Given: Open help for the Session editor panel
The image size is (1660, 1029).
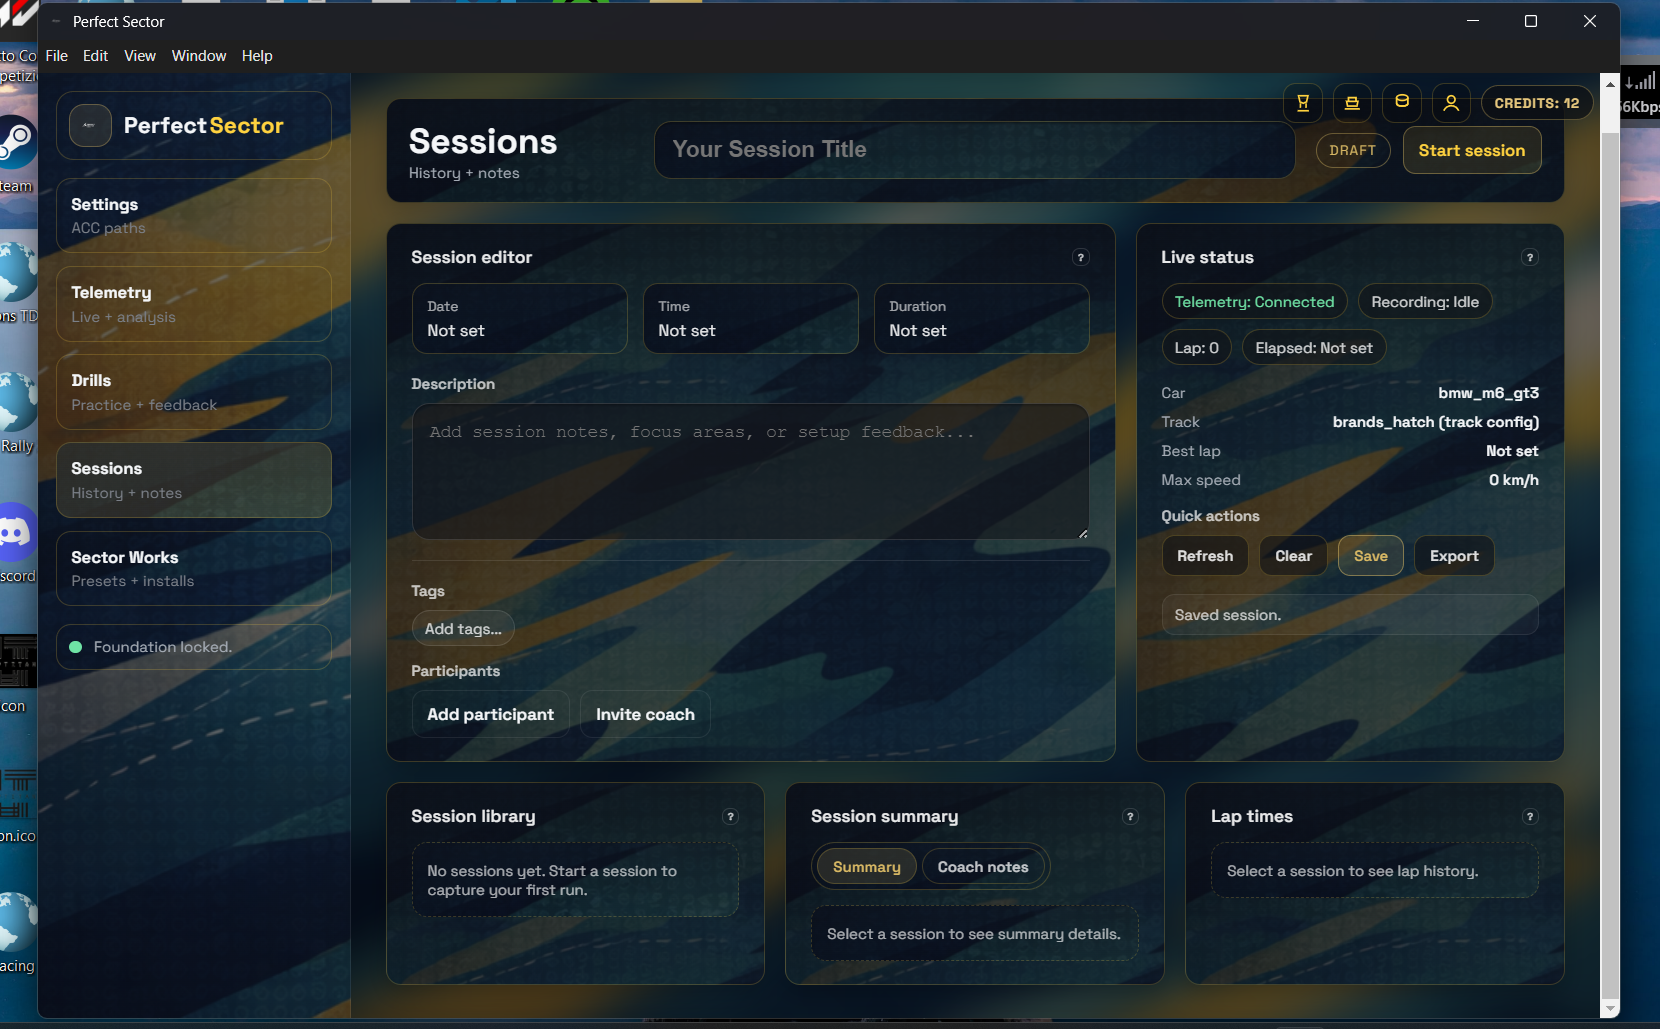Looking at the screenshot, I should 1080,257.
